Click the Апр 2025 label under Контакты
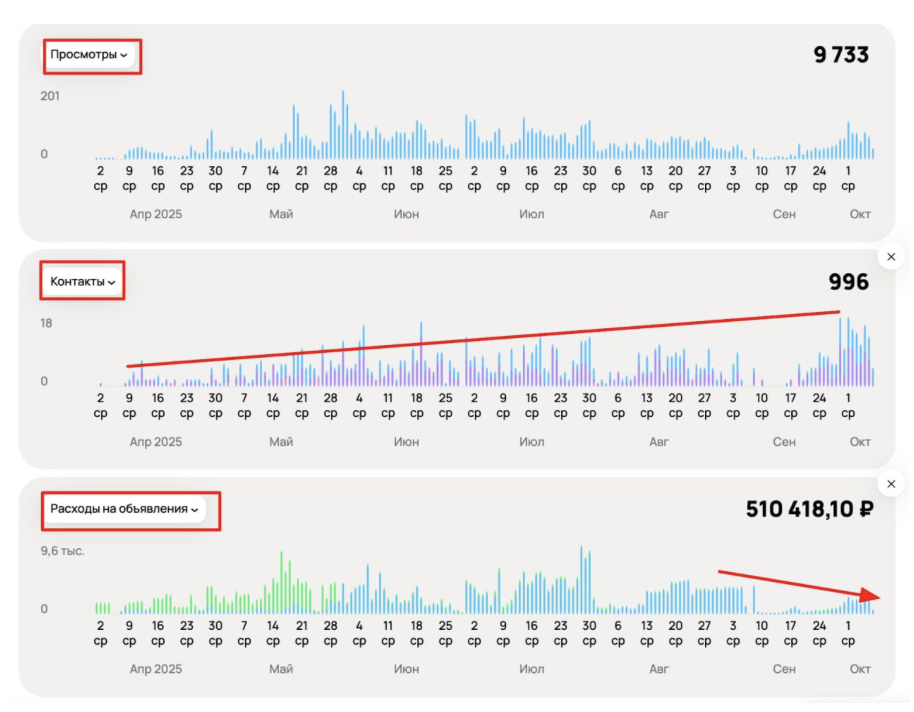 156,441
